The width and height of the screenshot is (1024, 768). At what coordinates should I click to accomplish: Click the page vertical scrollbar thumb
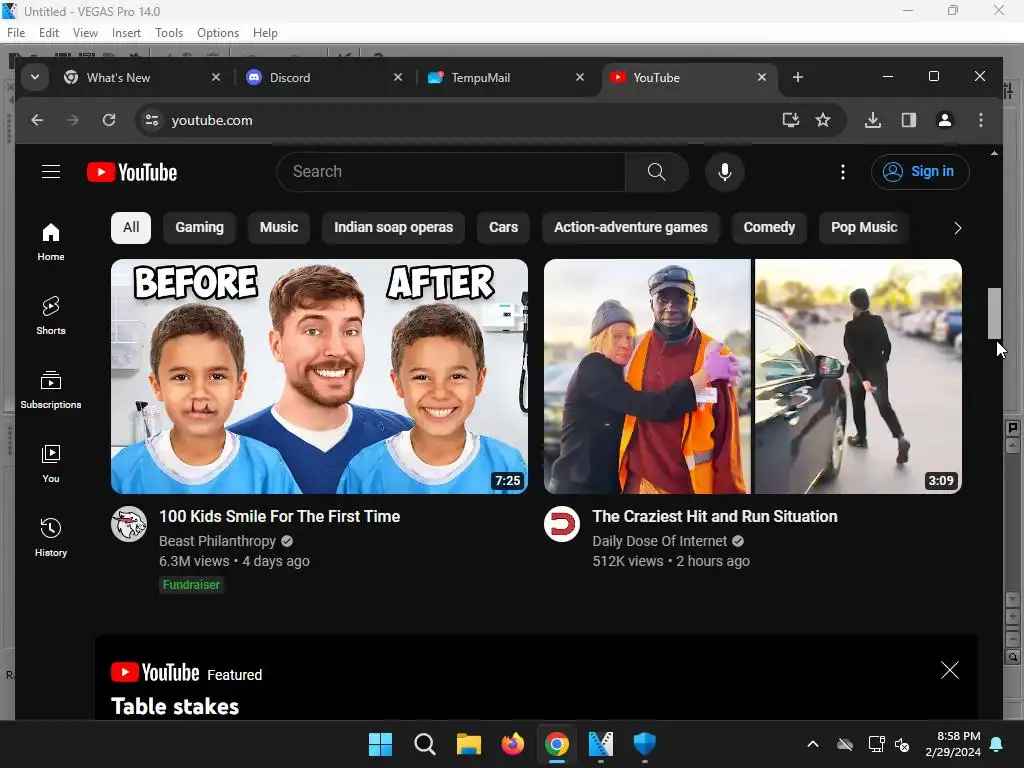point(994,313)
